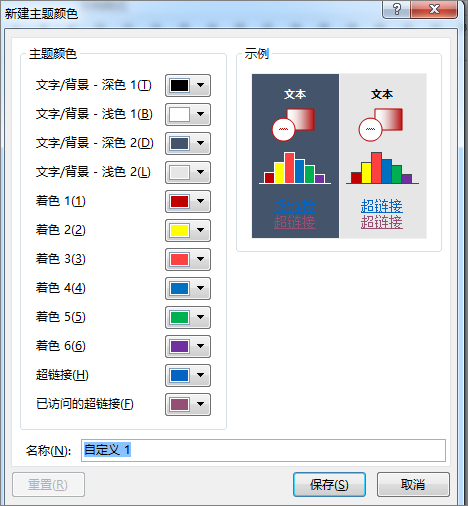The width and height of the screenshot is (468, 506).
Task: Choose the blue 着色 4 color swatch
Action: tap(188, 288)
